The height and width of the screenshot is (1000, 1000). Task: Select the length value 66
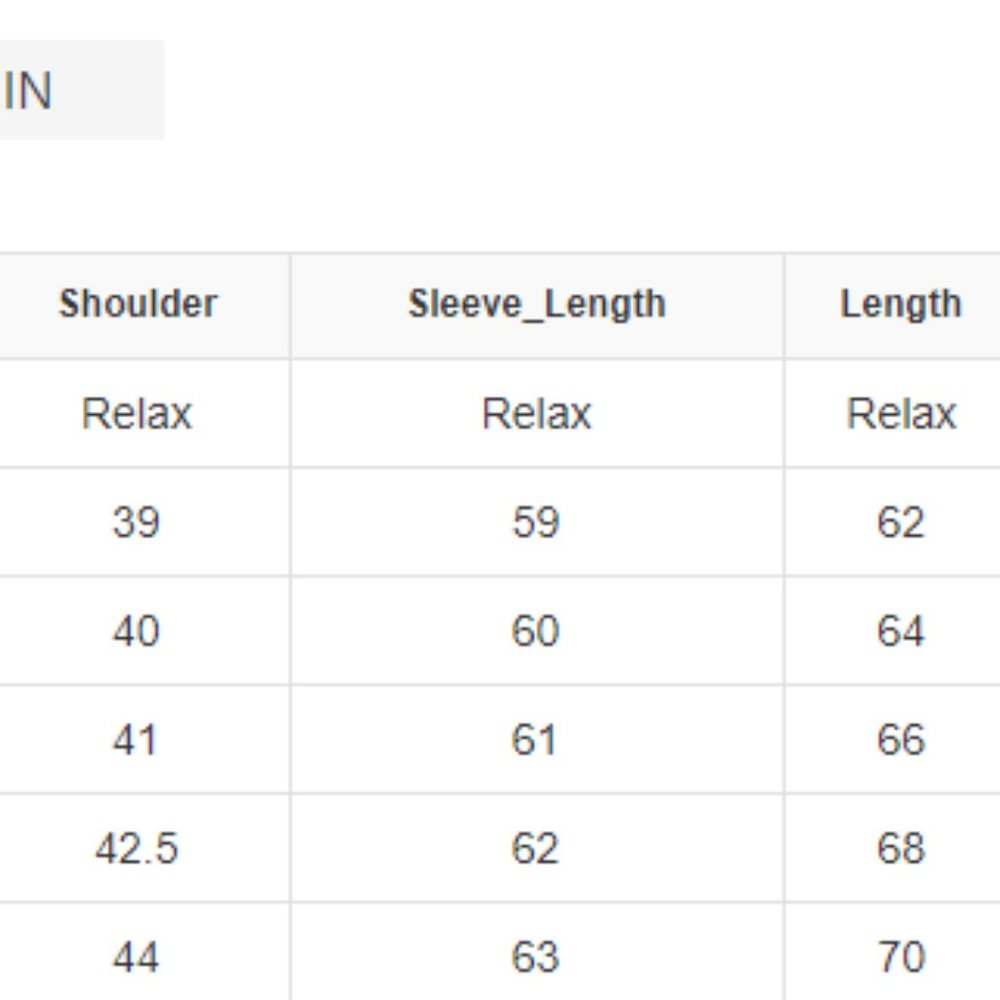coord(900,740)
